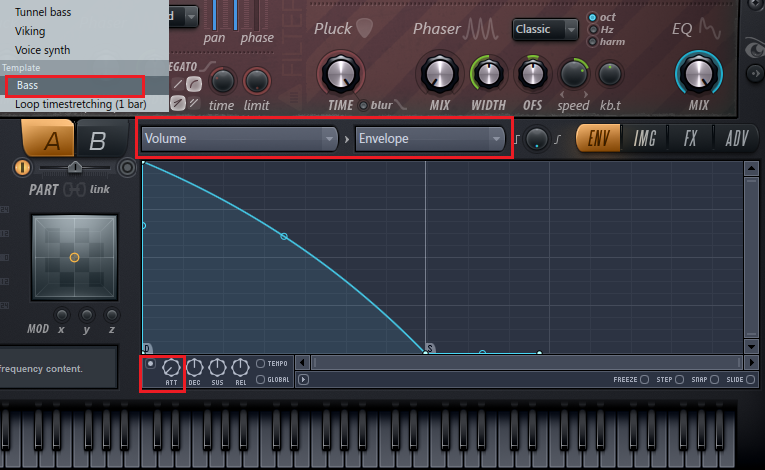The height and width of the screenshot is (470, 765).
Task: Switch to the FX tab
Action: coord(691,139)
